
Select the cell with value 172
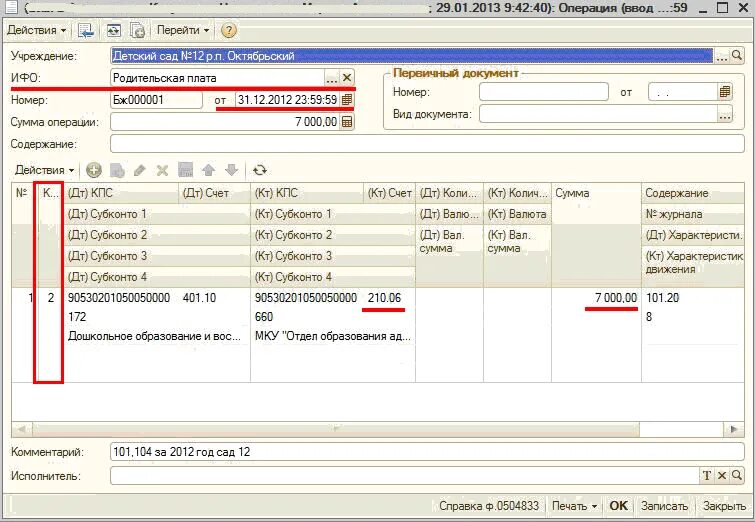coord(157,317)
